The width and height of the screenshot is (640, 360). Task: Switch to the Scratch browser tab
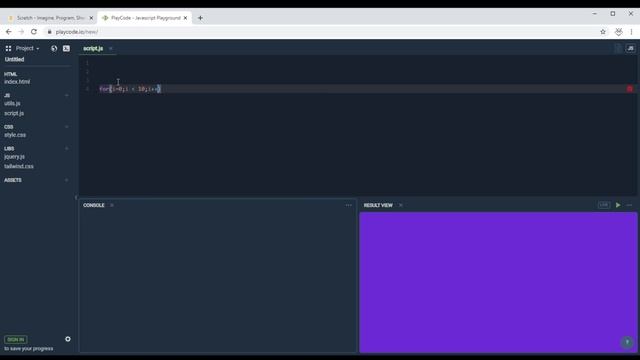tap(51, 18)
